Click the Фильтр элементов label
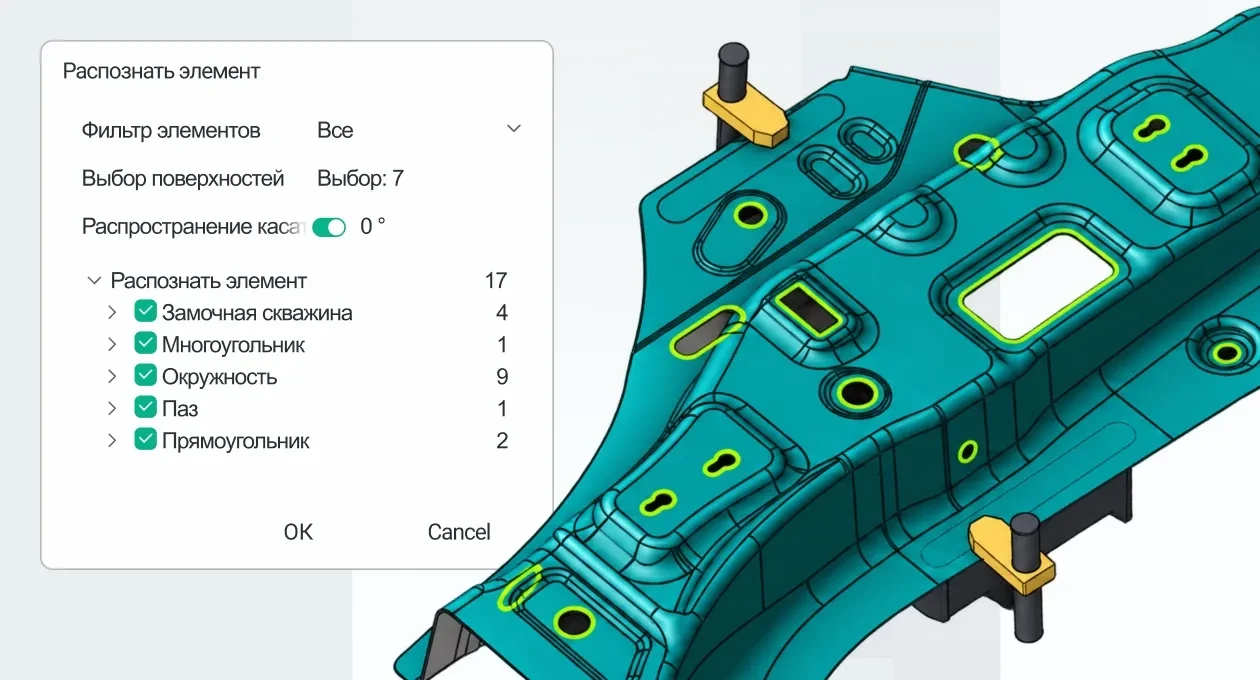Screen dimensions: 1260x680 tap(171, 131)
